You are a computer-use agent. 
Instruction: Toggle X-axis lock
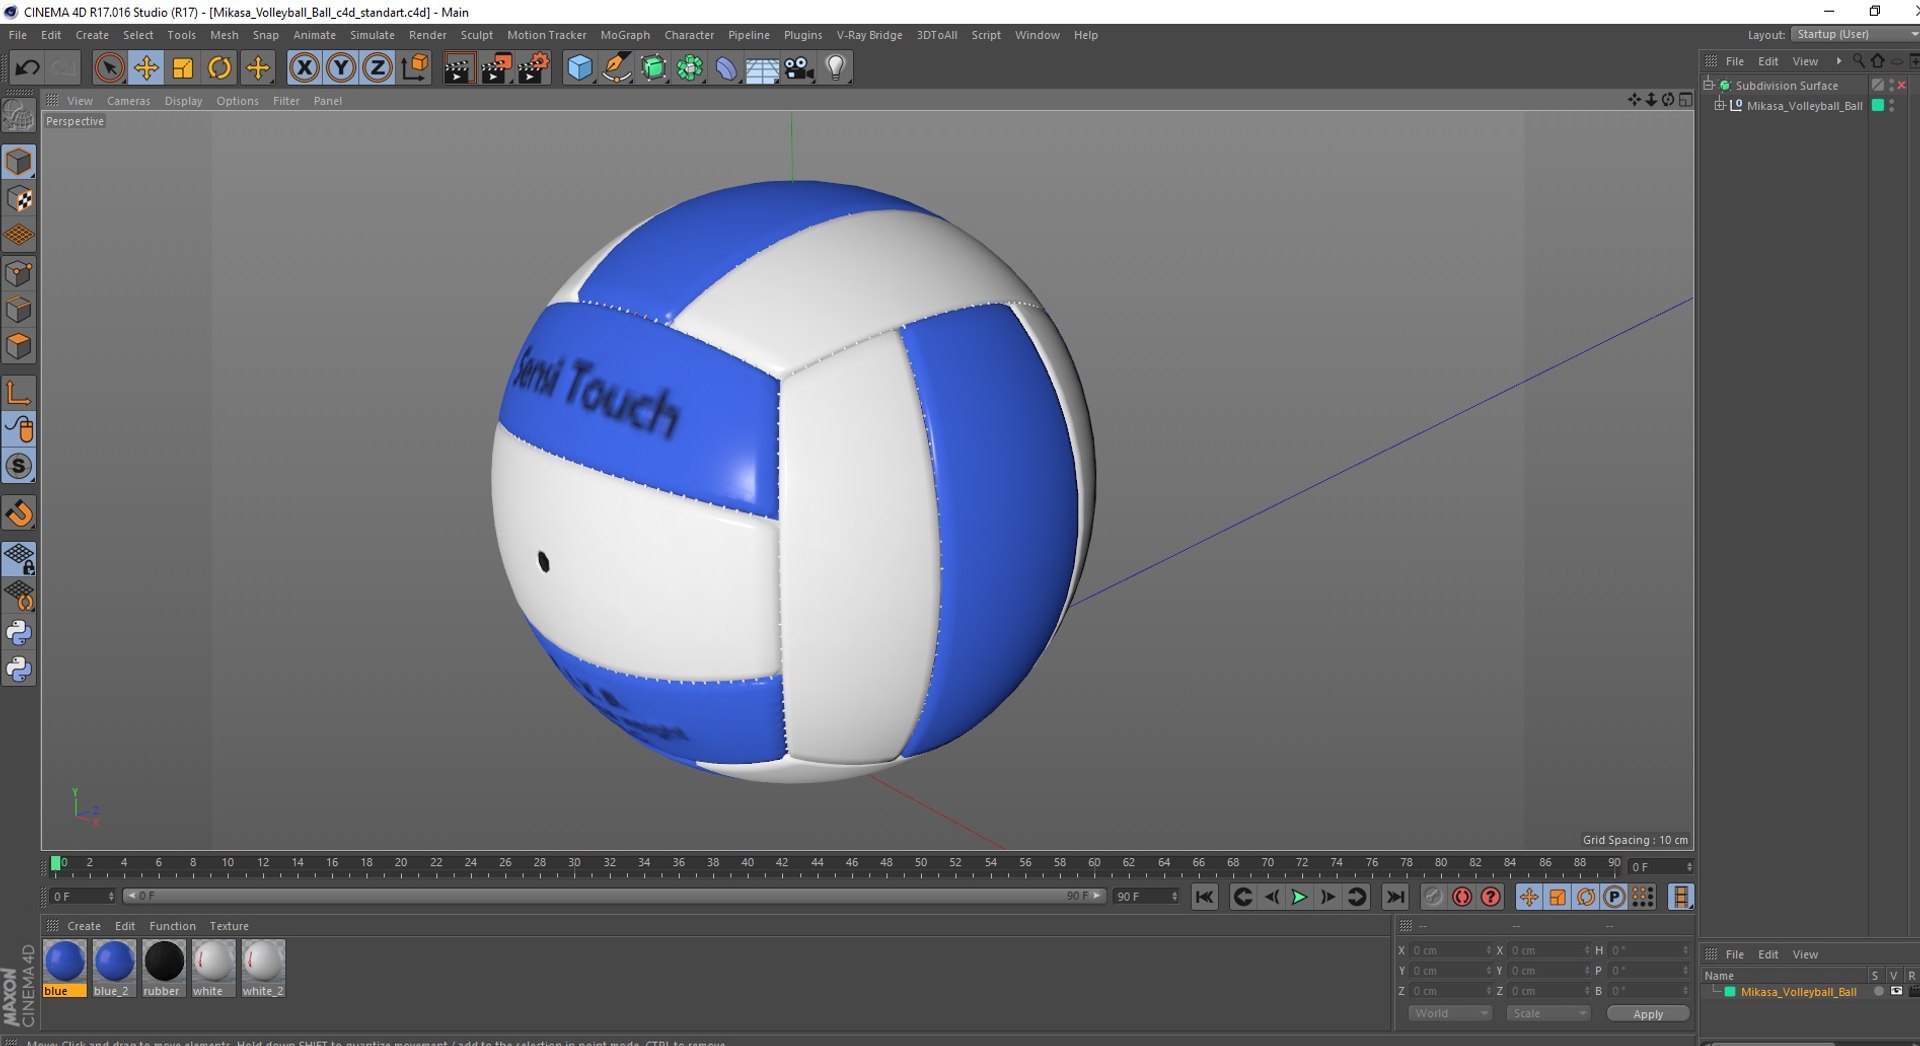click(x=304, y=68)
